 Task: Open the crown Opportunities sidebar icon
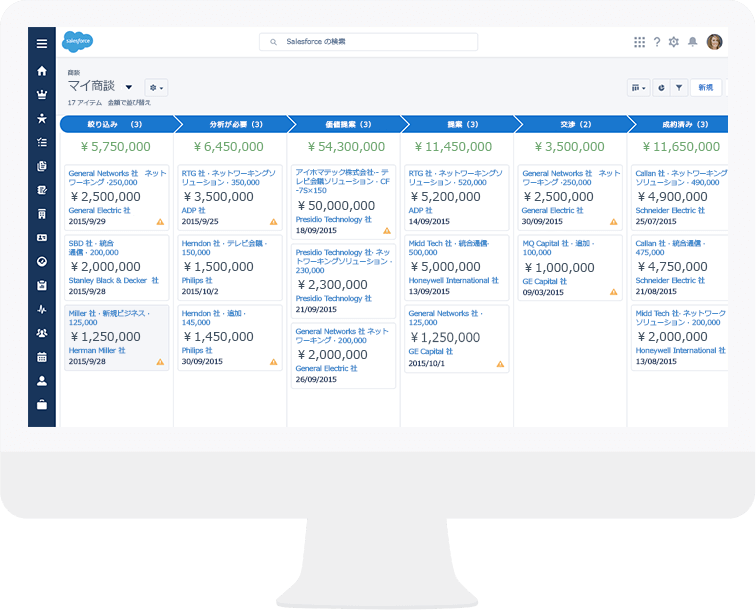coord(42,95)
